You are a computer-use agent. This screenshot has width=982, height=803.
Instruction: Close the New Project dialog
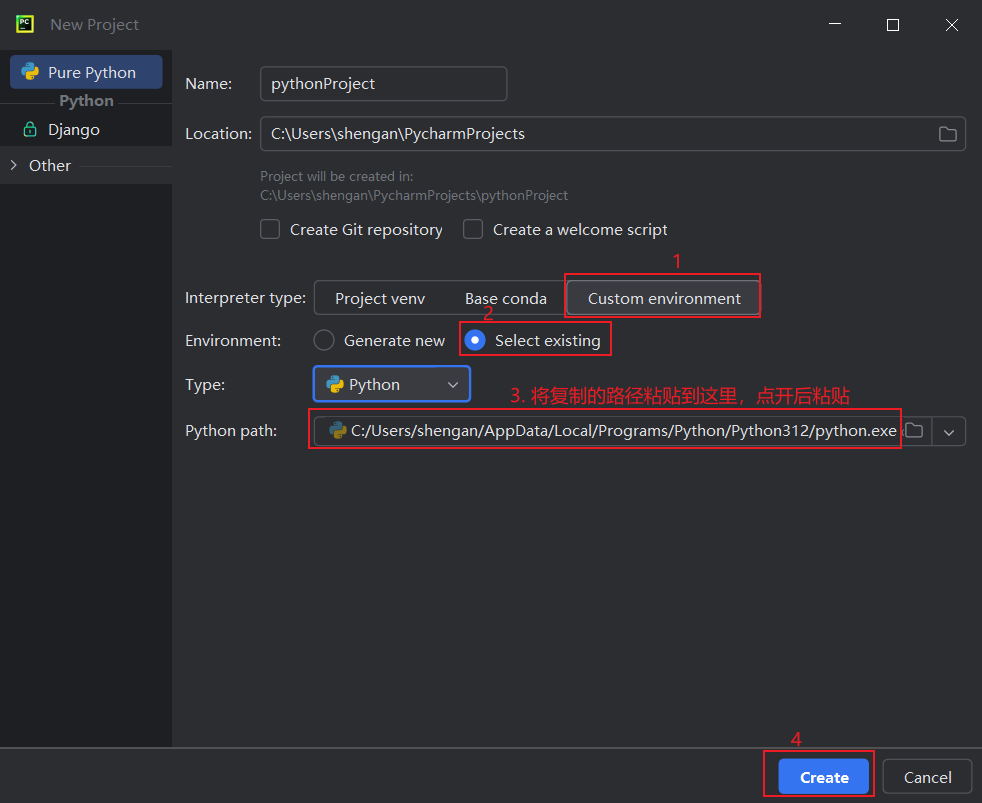(951, 25)
